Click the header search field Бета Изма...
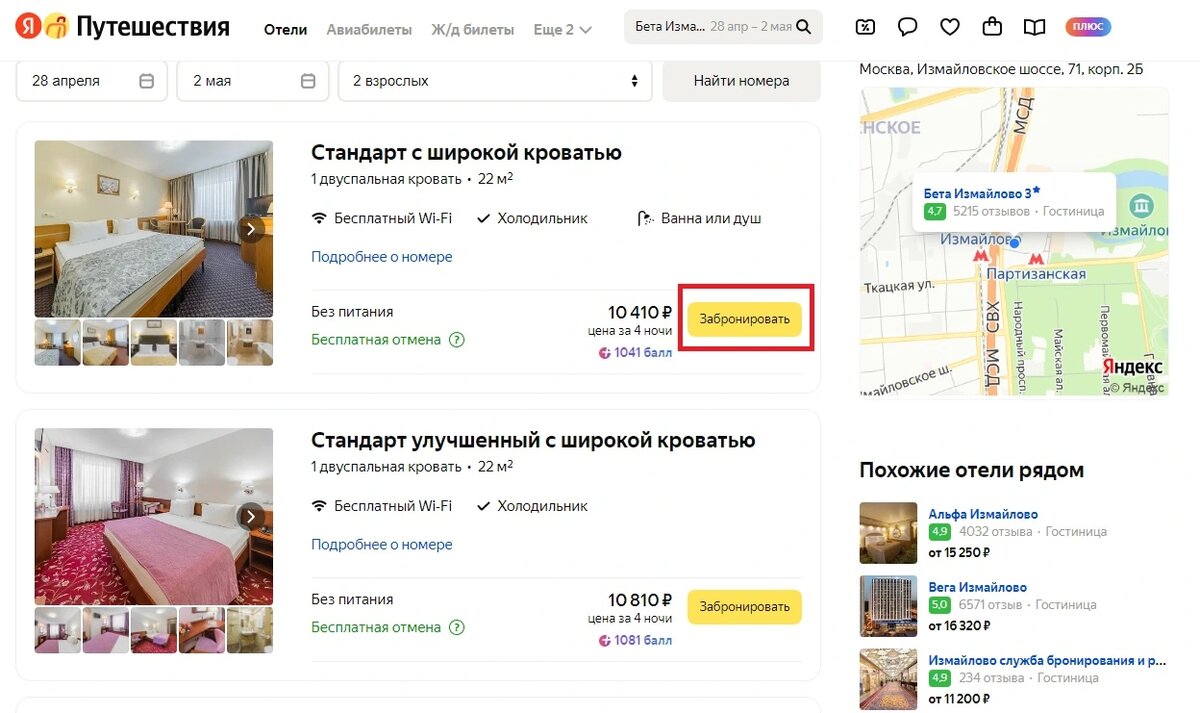 [x=723, y=27]
